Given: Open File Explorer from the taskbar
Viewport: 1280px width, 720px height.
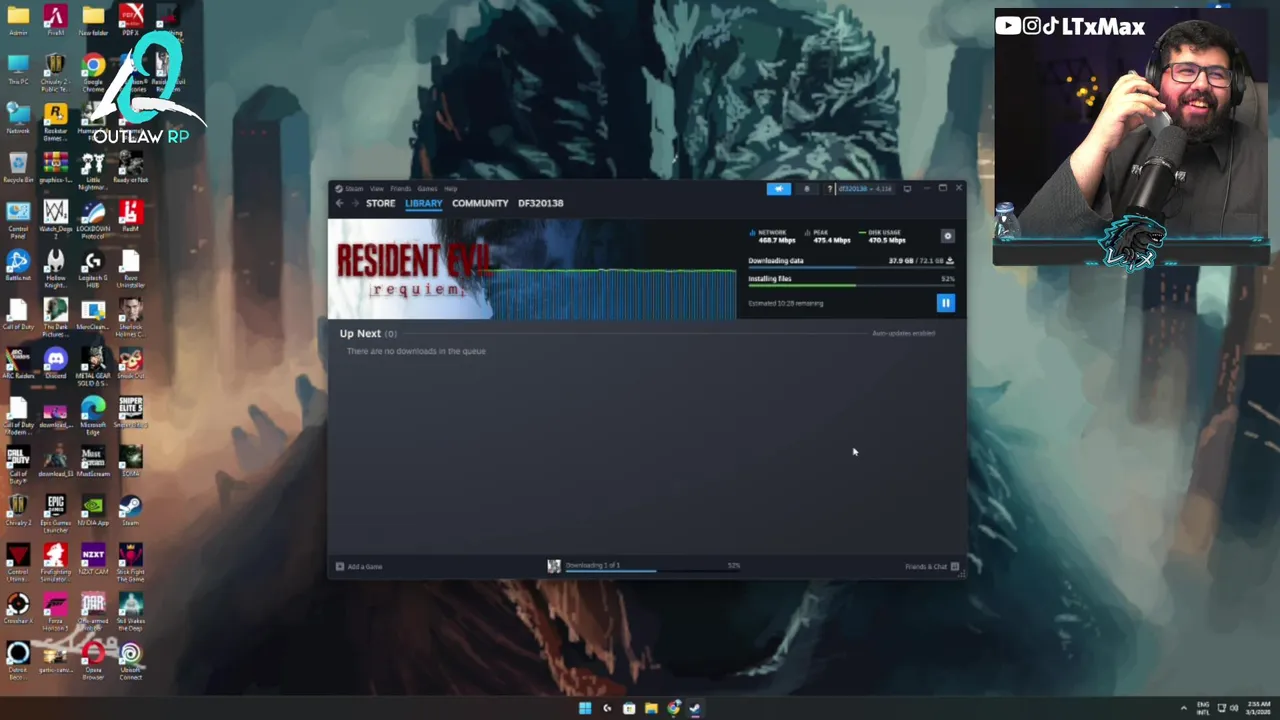Looking at the screenshot, I should click(x=651, y=708).
